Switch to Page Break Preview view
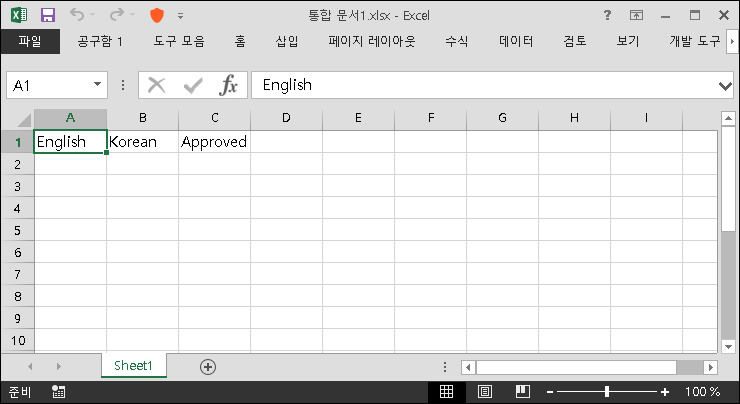The height and width of the screenshot is (404, 740). coord(521,392)
